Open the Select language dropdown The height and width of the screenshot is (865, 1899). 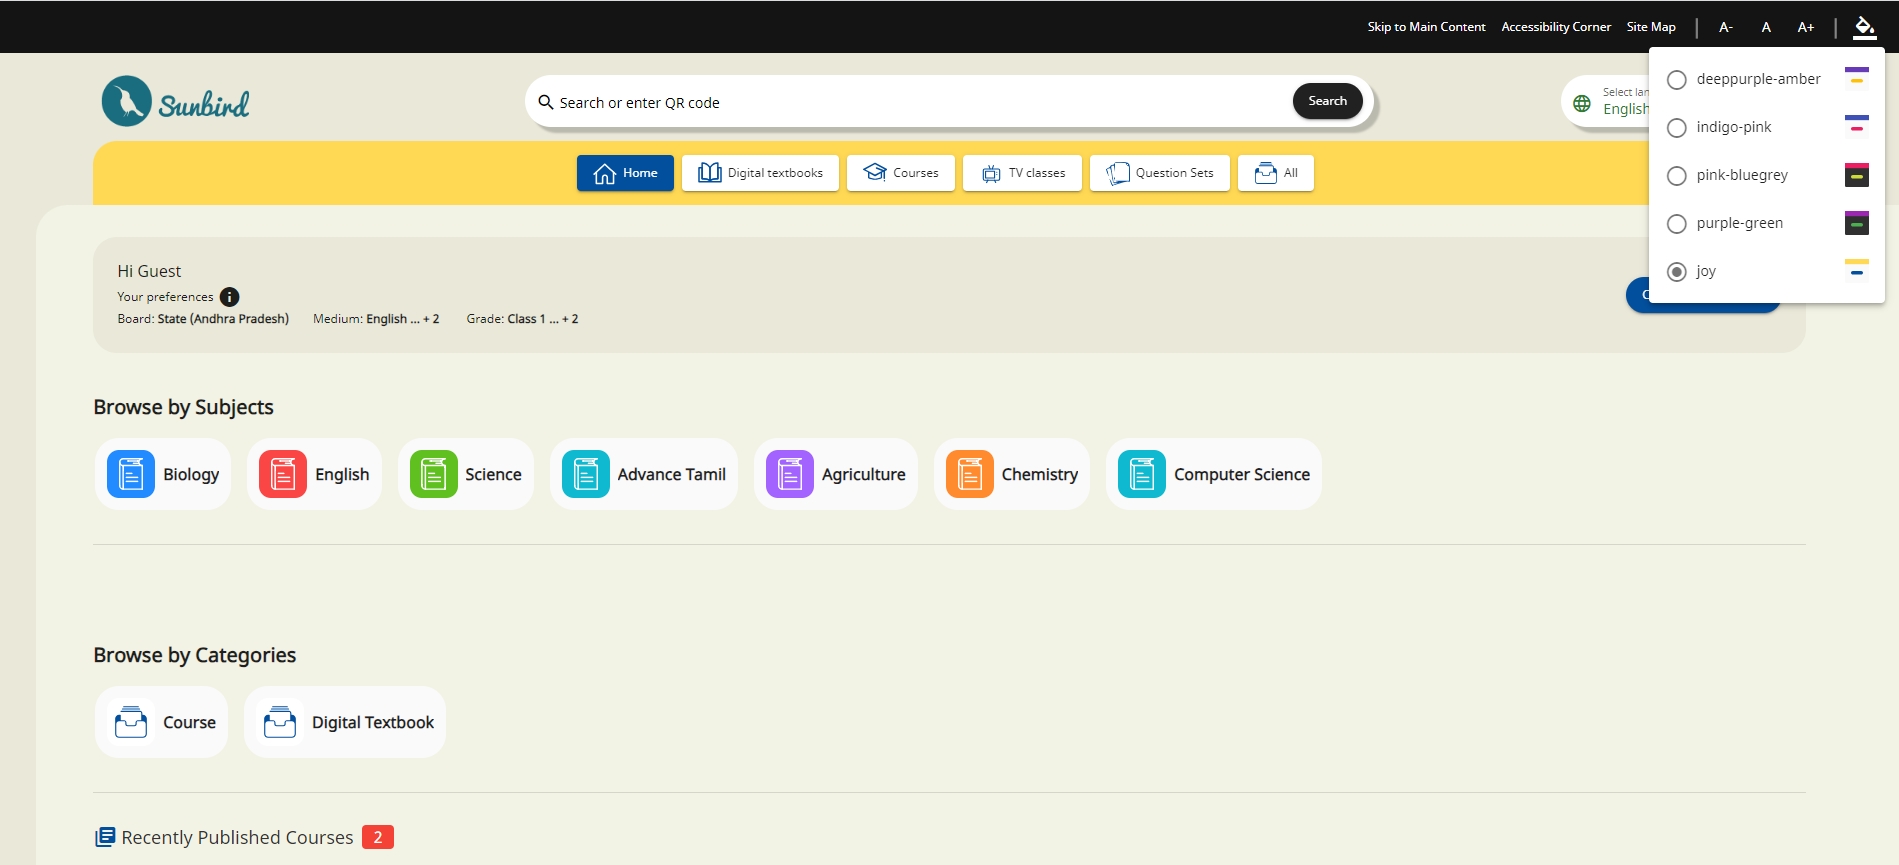(1624, 102)
